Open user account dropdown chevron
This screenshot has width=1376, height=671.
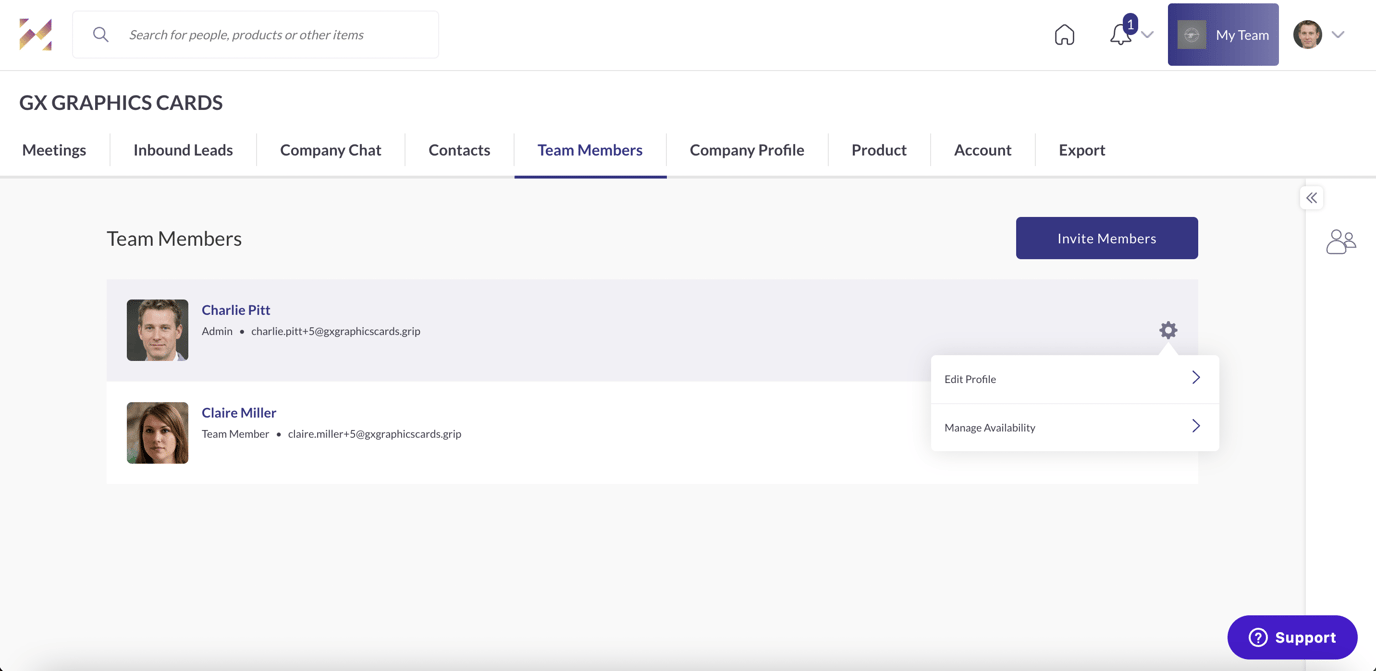(x=1338, y=35)
